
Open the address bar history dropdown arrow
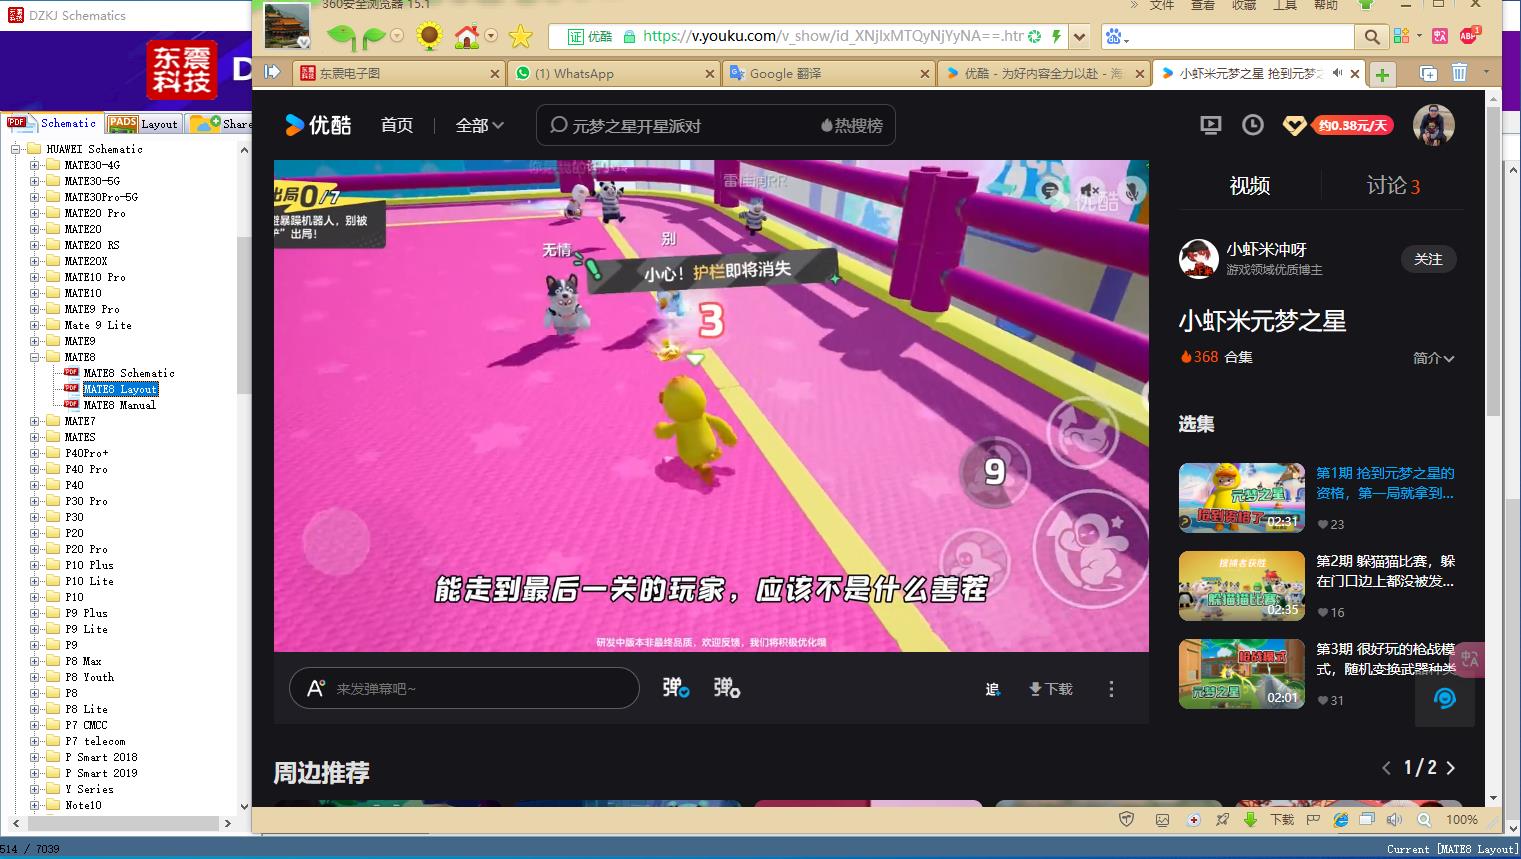1079,37
